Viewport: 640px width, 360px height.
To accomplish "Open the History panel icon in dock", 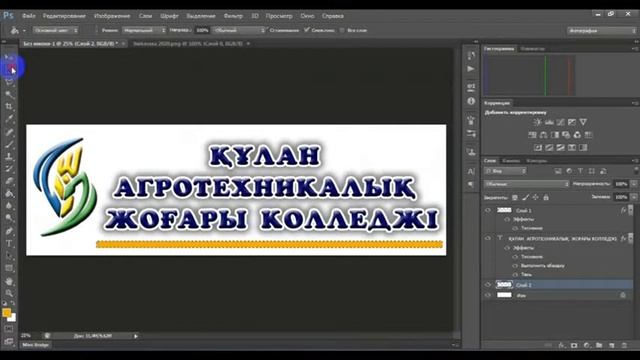I will [x=471, y=55].
